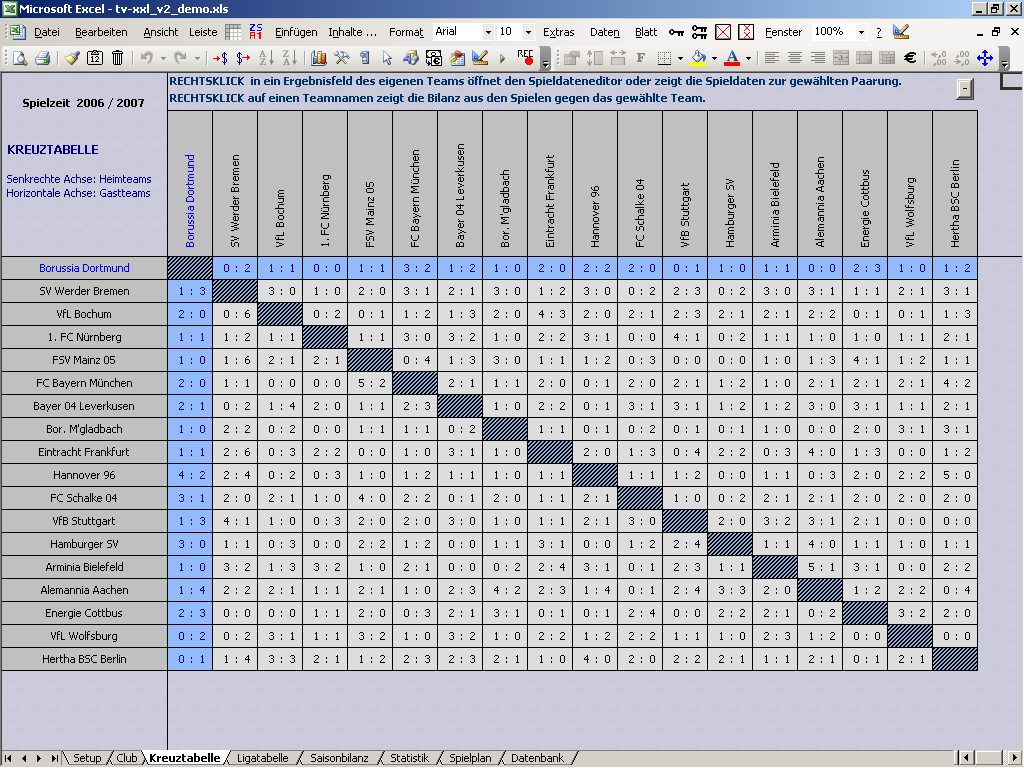Open the Datei menu
1024x768 pixels.
click(47, 32)
